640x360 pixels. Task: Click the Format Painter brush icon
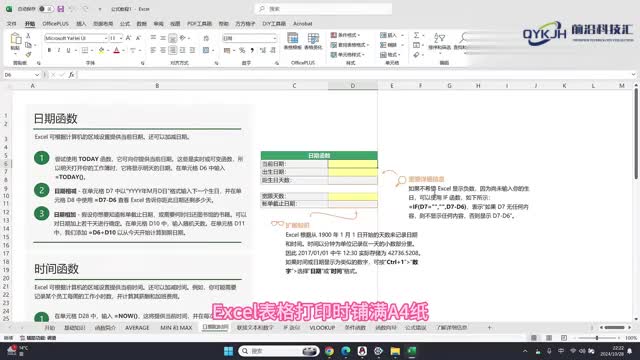[x=28, y=54]
